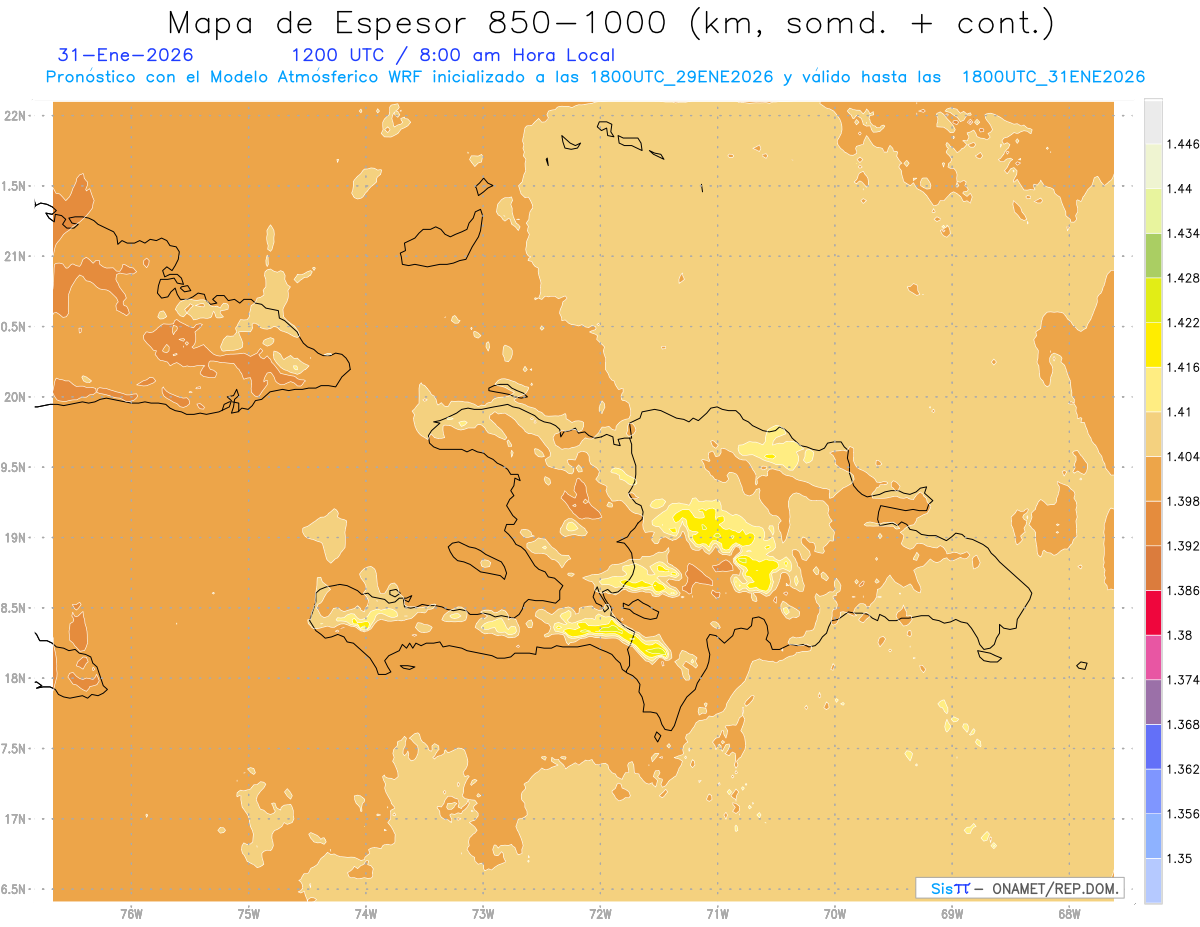Click the colorbar value '1.404'

(1183, 456)
